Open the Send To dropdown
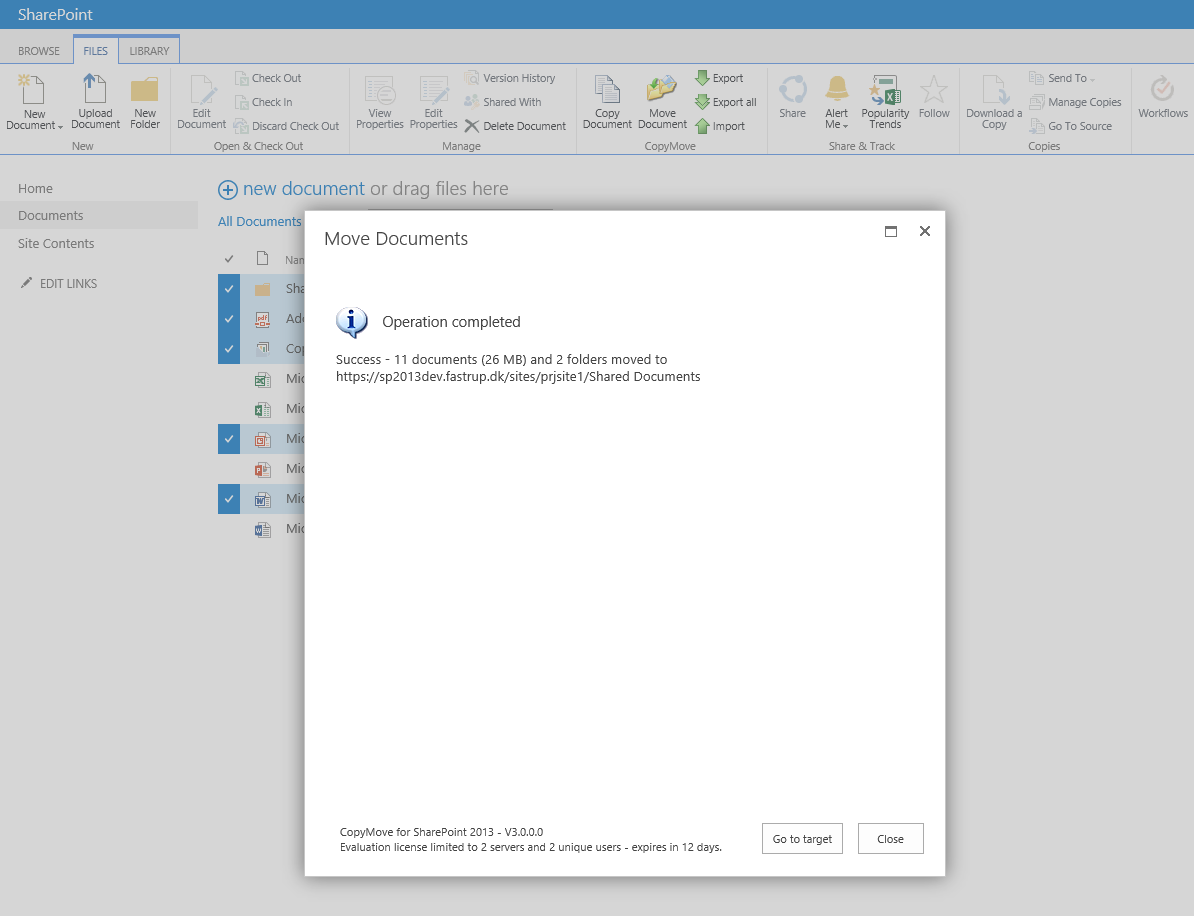Screen dimensions: 1194x916 (x=1063, y=78)
